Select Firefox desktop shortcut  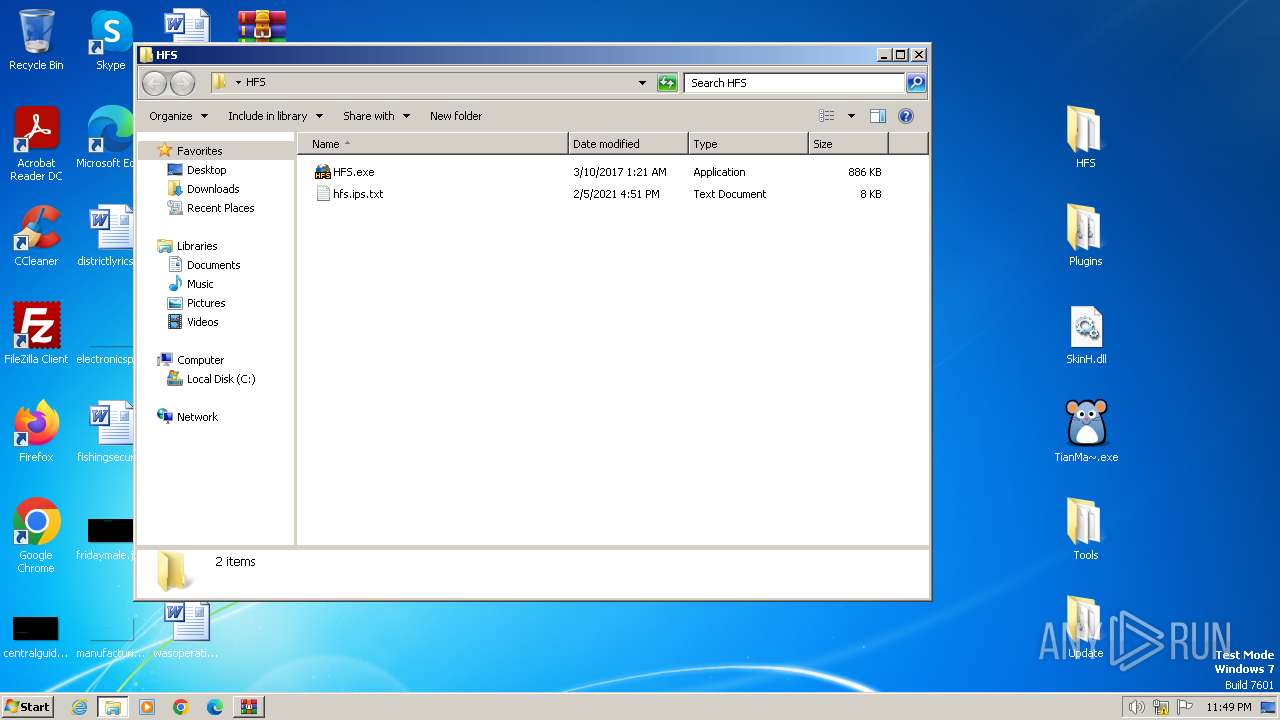[x=36, y=432]
